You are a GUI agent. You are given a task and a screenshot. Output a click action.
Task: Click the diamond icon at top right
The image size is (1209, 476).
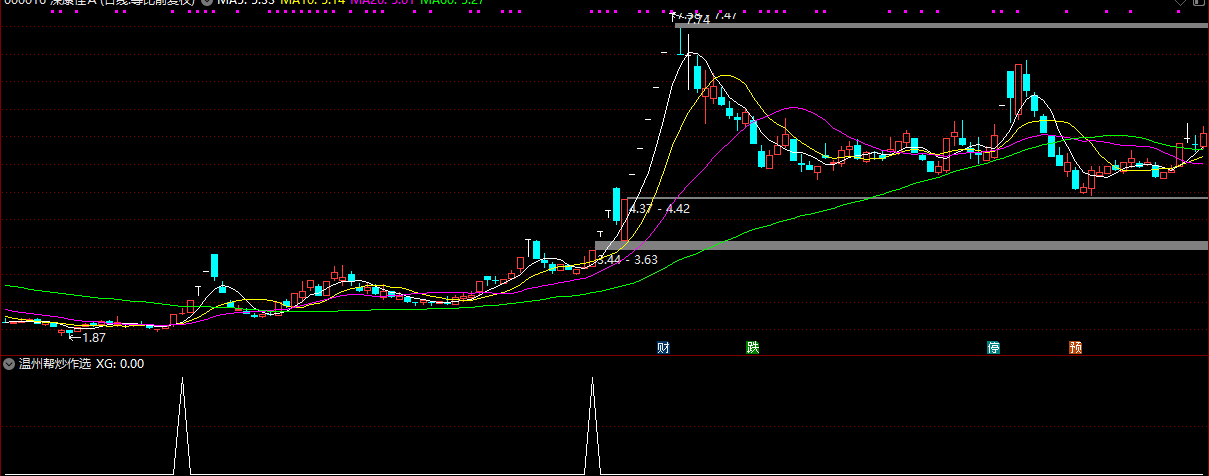pos(1180,3)
